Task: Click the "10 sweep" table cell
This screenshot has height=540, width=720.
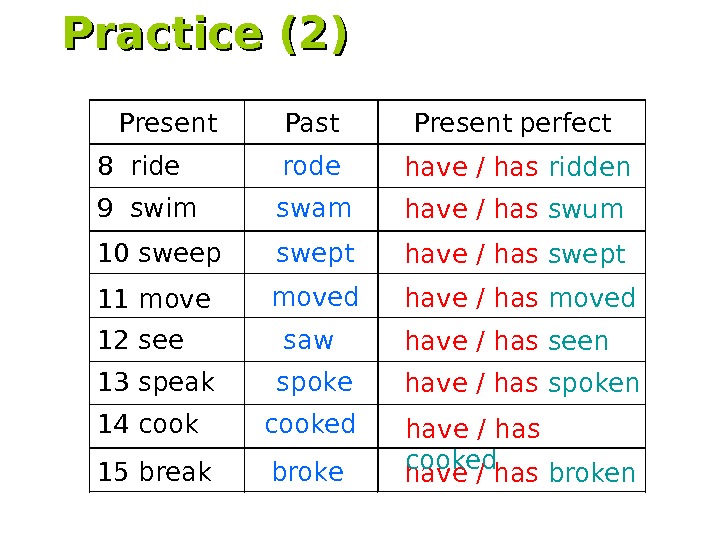Action: point(159,254)
